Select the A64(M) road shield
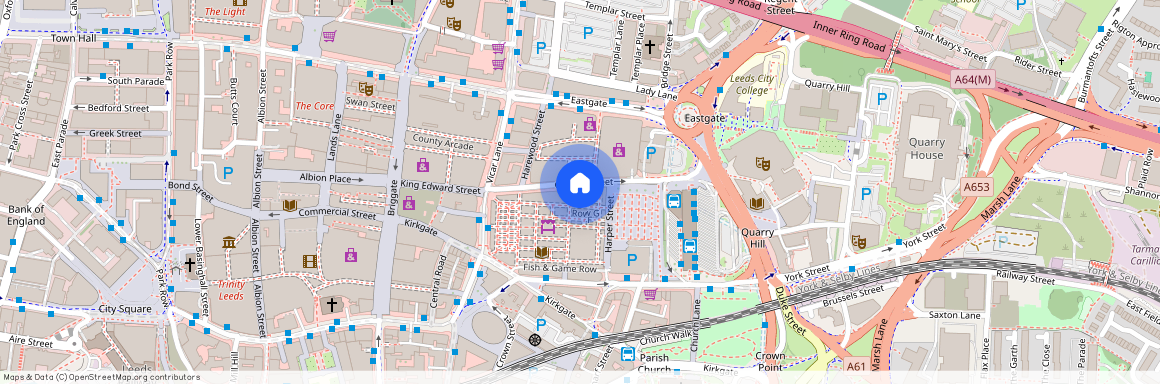The width and height of the screenshot is (1160, 384). tap(971, 79)
